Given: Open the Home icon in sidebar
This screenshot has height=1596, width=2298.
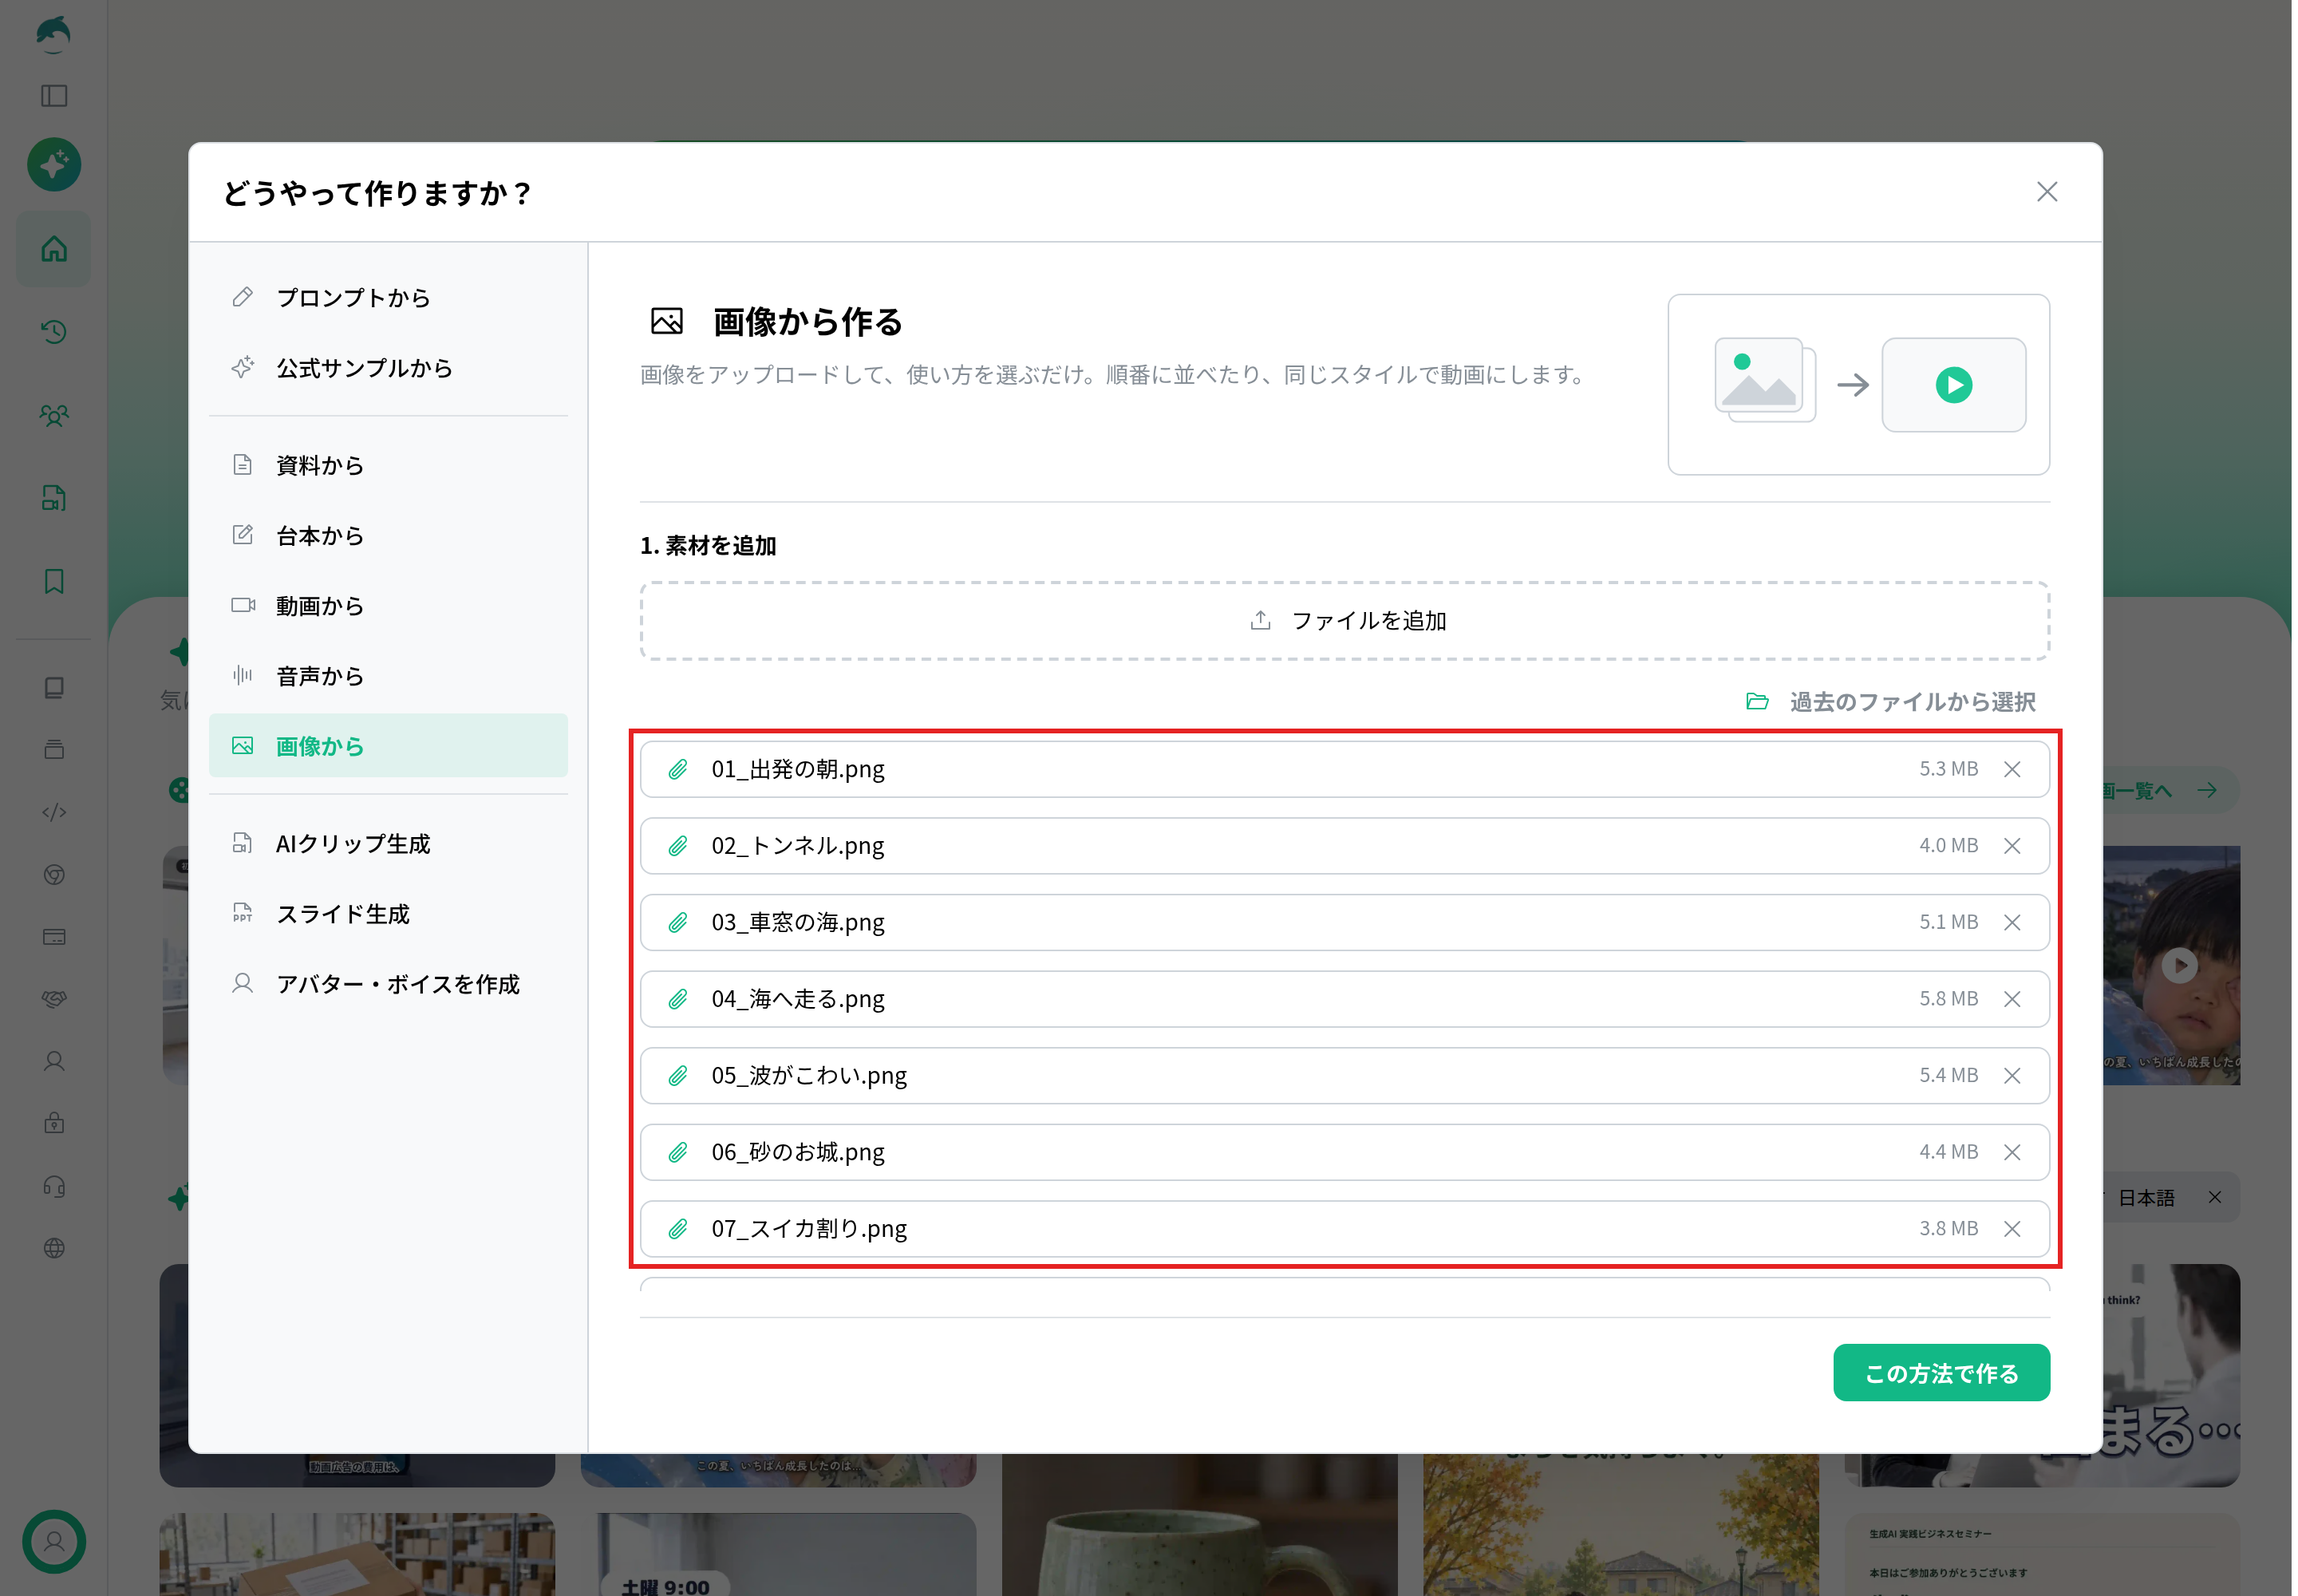Looking at the screenshot, I should click(x=54, y=249).
